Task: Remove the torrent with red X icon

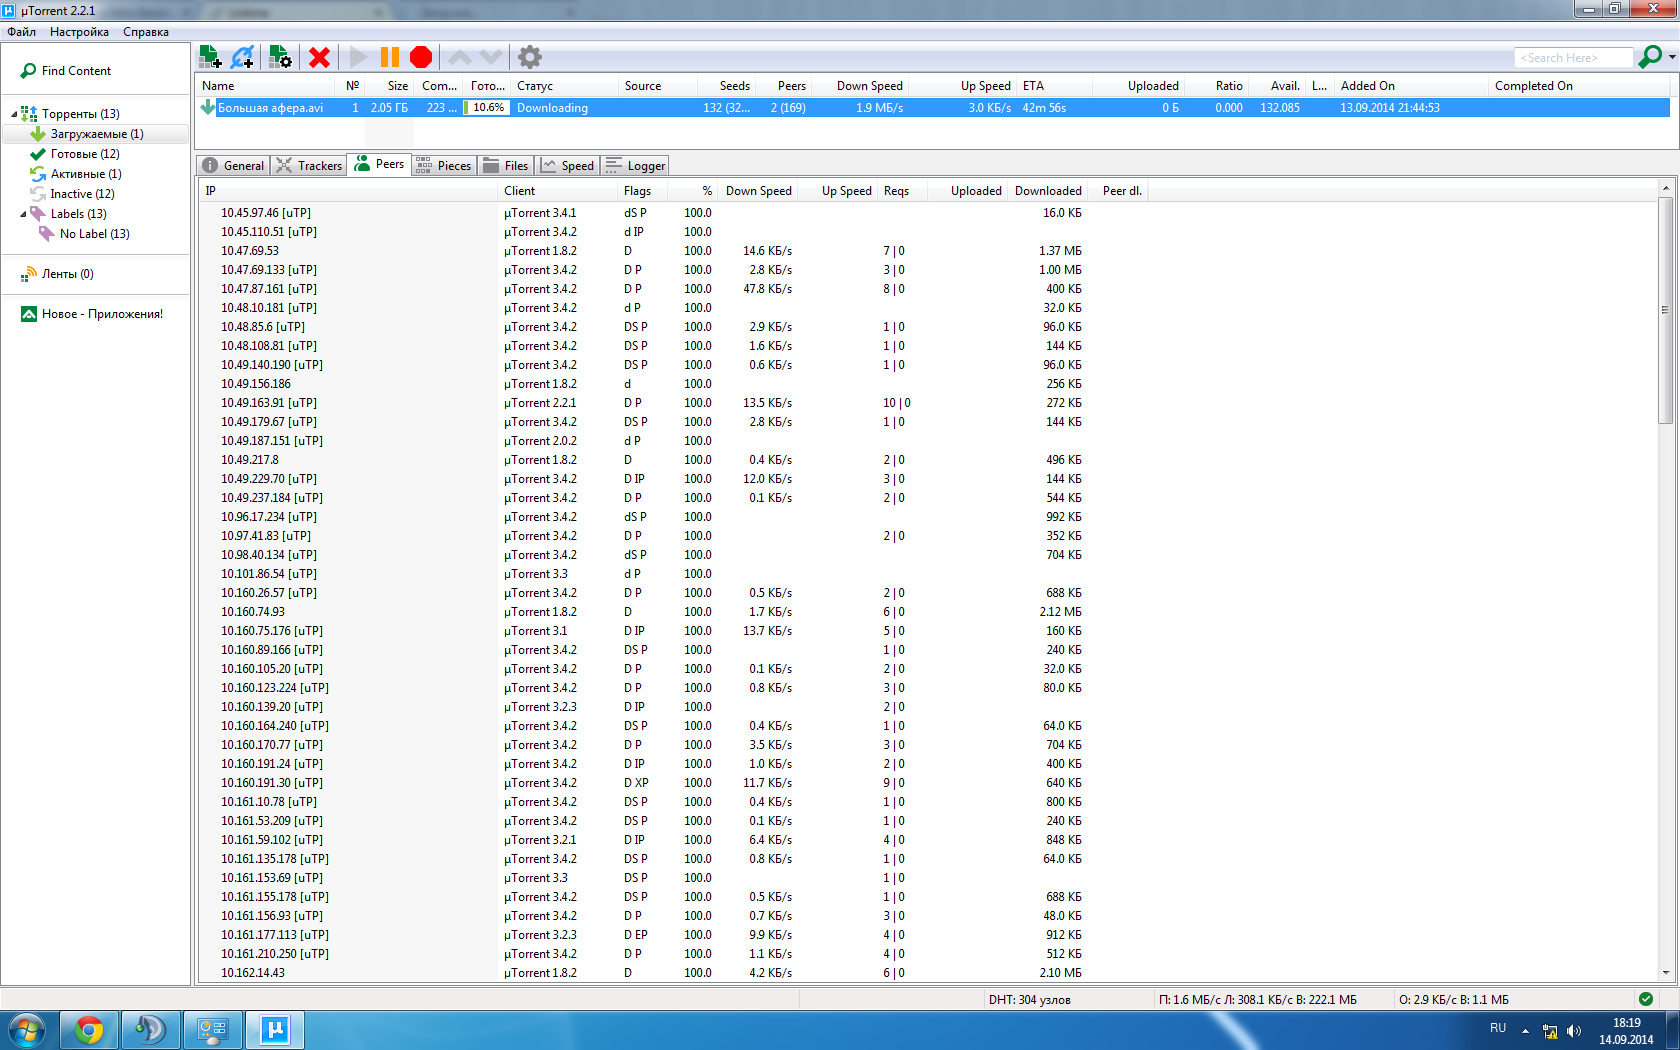Action: [x=319, y=57]
